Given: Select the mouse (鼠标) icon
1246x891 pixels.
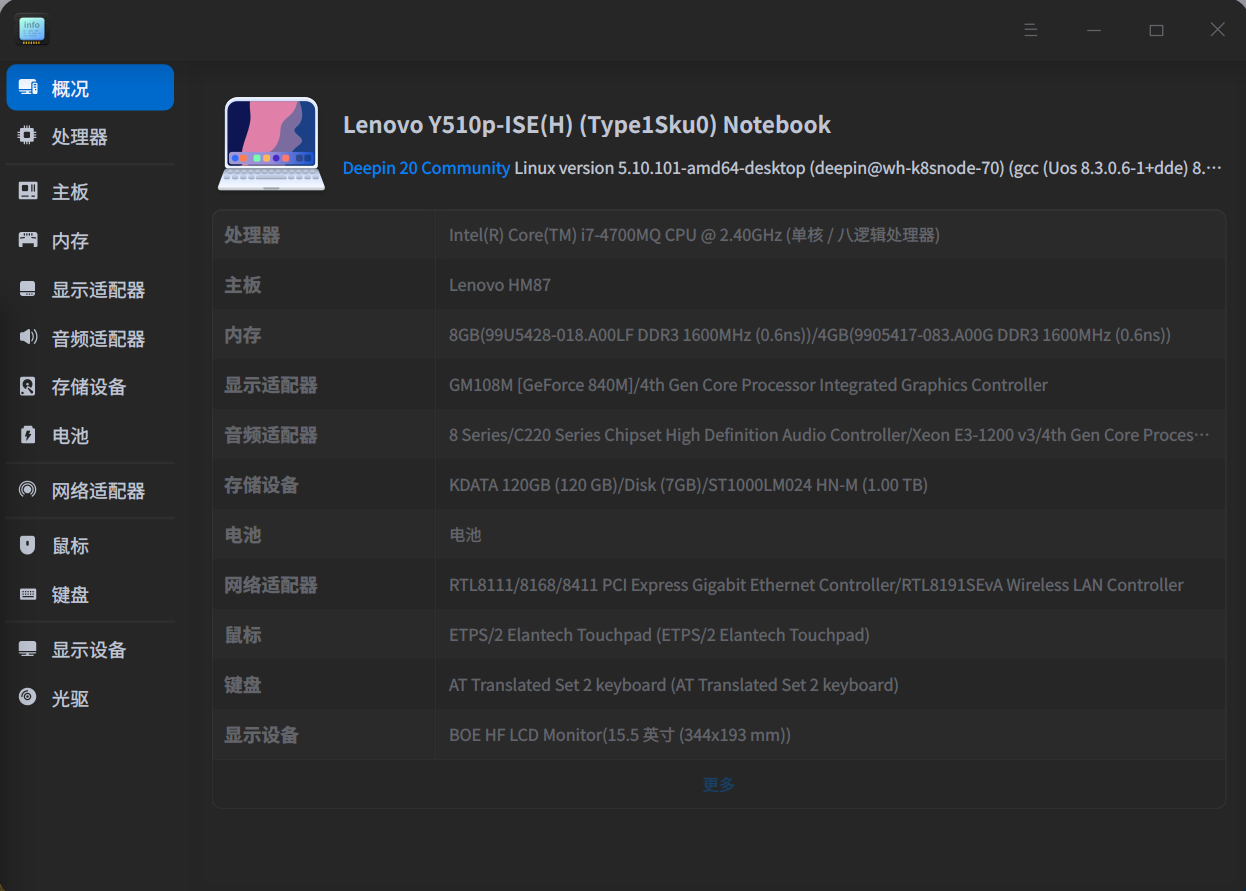Looking at the screenshot, I should [27, 544].
